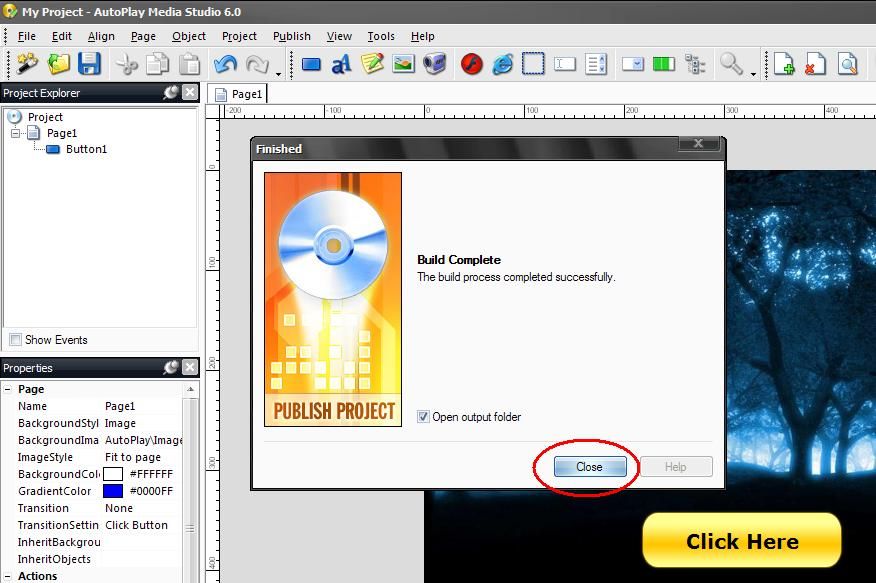Image resolution: width=876 pixels, height=583 pixels.
Task: Collapse the Page properties section
Action: click(8, 389)
